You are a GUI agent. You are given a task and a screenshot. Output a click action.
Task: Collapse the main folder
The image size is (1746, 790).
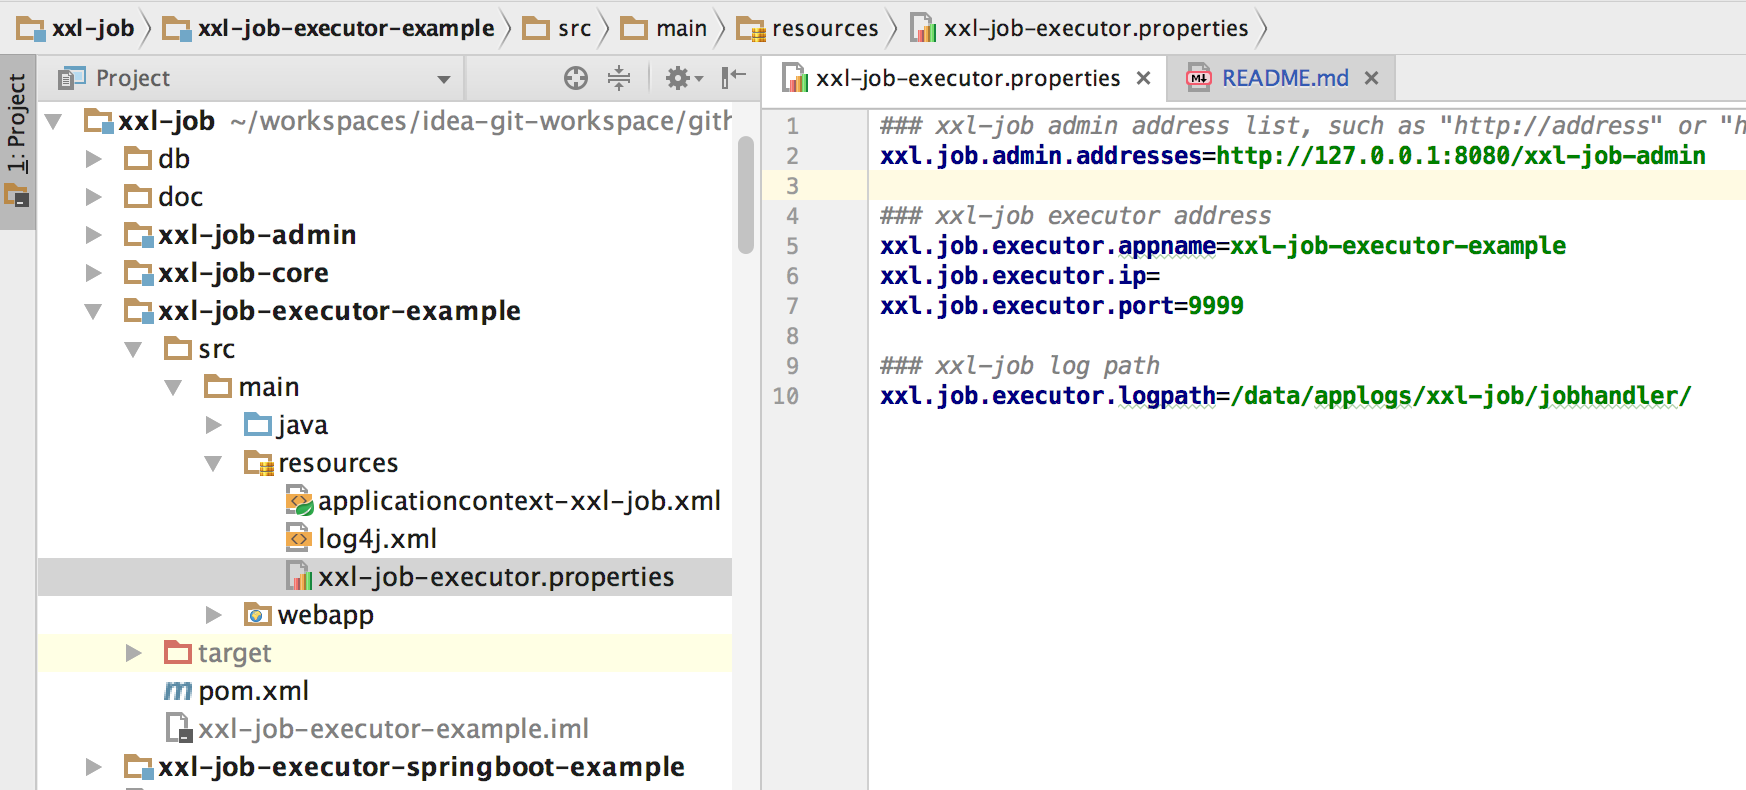pos(173,387)
